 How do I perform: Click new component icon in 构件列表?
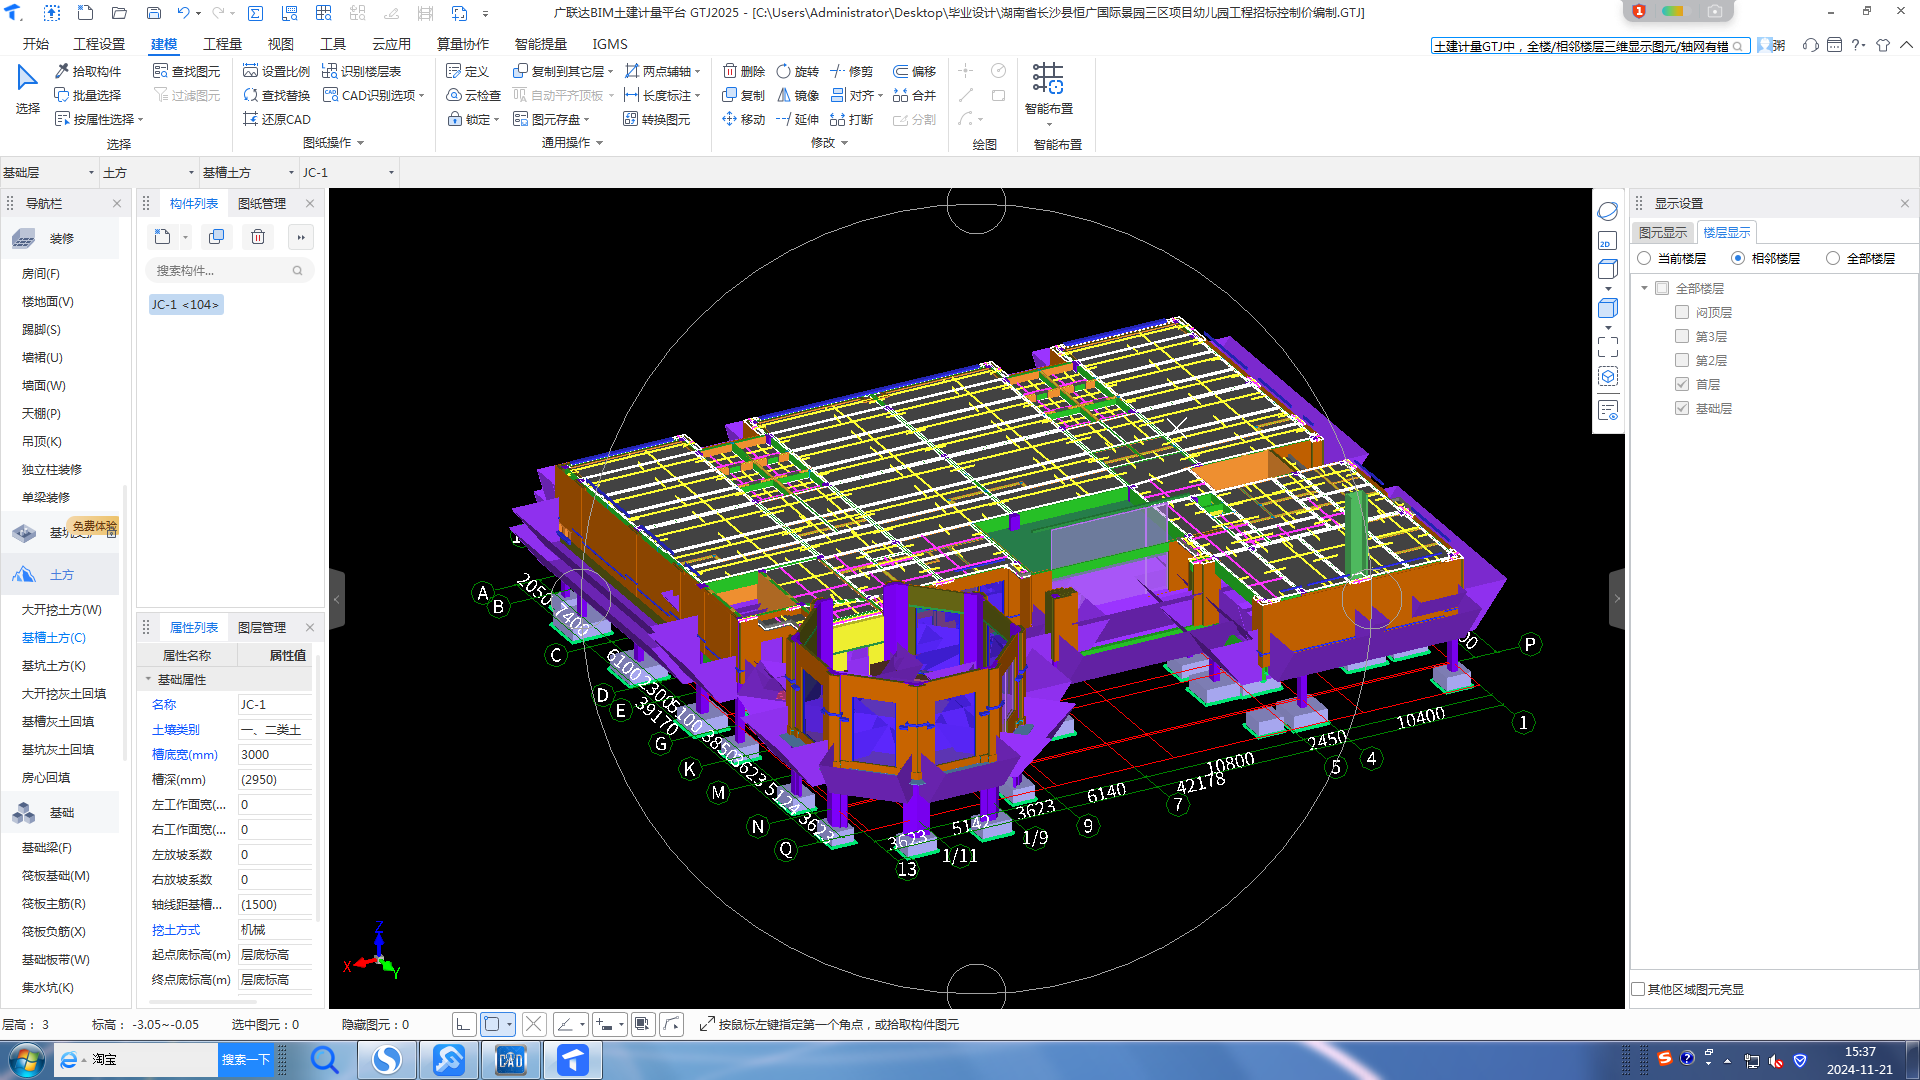pos(163,237)
